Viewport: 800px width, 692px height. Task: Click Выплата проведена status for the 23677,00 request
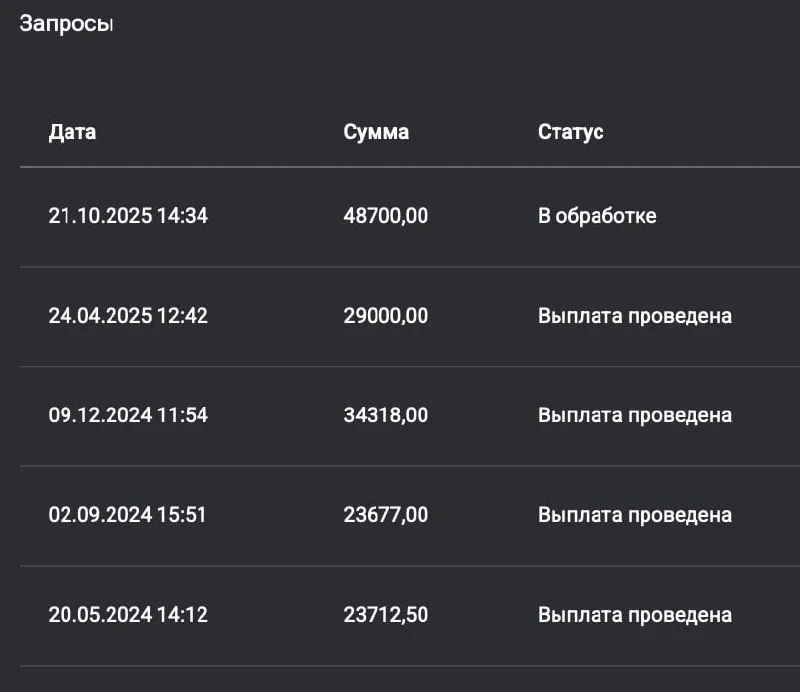pyautogui.click(x=634, y=515)
